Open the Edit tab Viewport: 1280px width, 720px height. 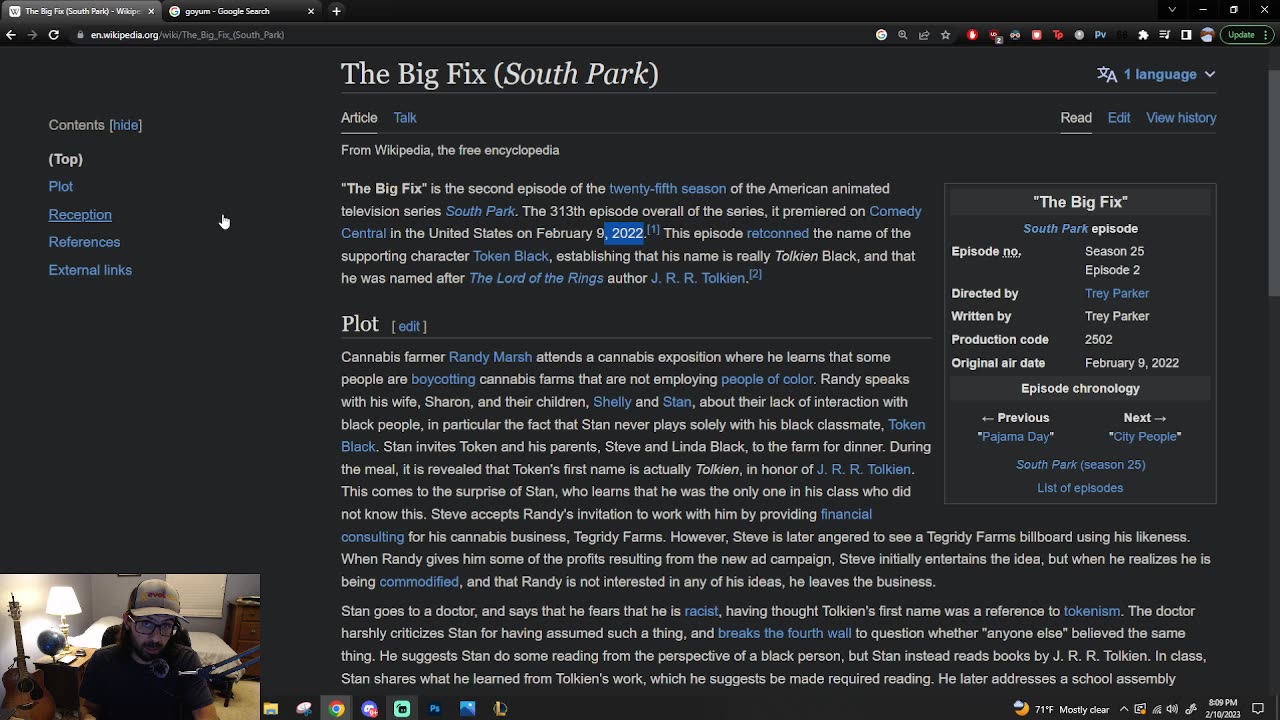(1119, 118)
